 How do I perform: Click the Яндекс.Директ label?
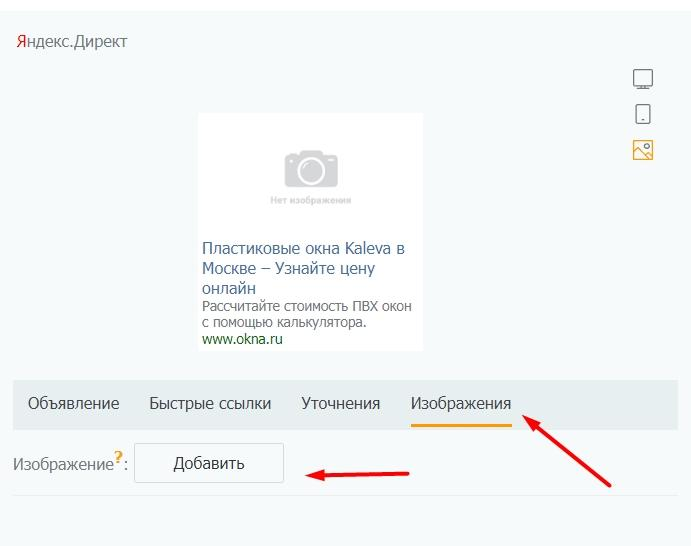point(72,41)
